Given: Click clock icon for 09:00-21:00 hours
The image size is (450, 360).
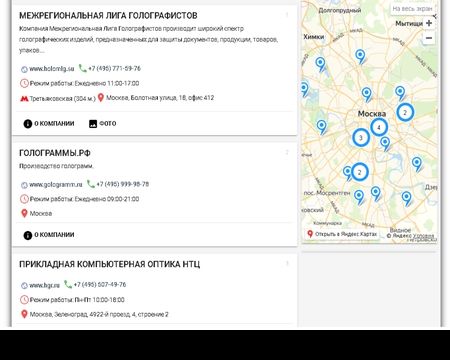Looking at the screenshot, I should tap(24, 199).
